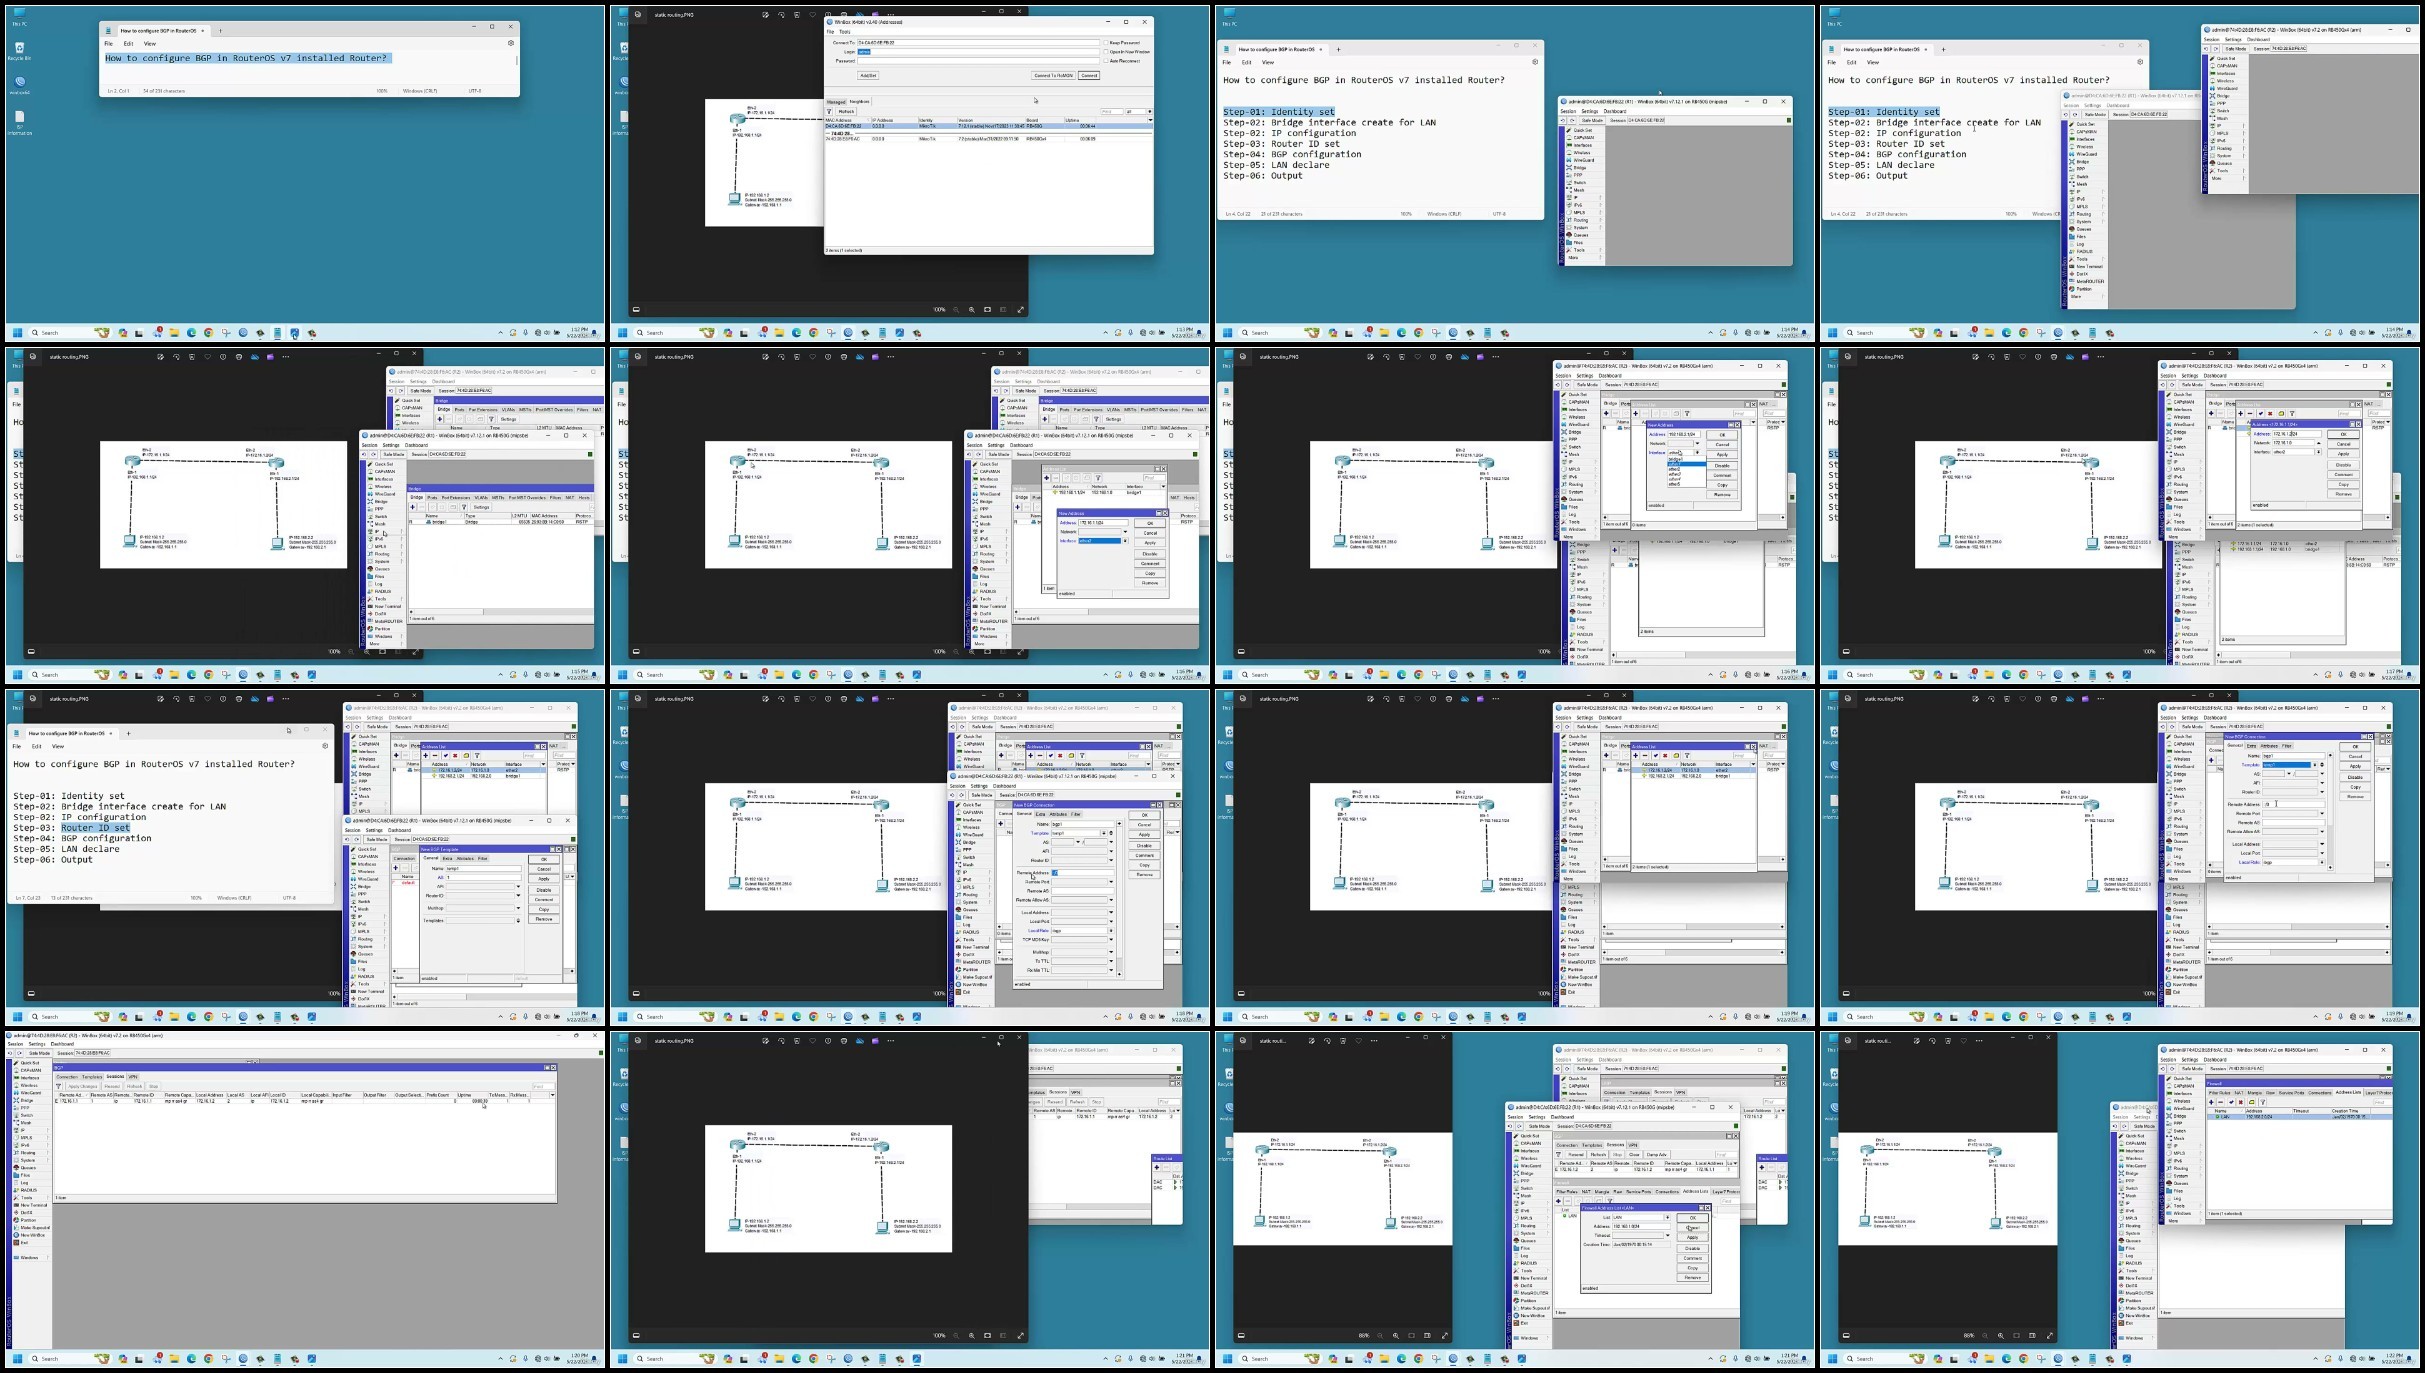Open Quick Set in maximized WinBox sidebar
This screenshot has width=2425, height=1373.
click(x=30, y=1063)
